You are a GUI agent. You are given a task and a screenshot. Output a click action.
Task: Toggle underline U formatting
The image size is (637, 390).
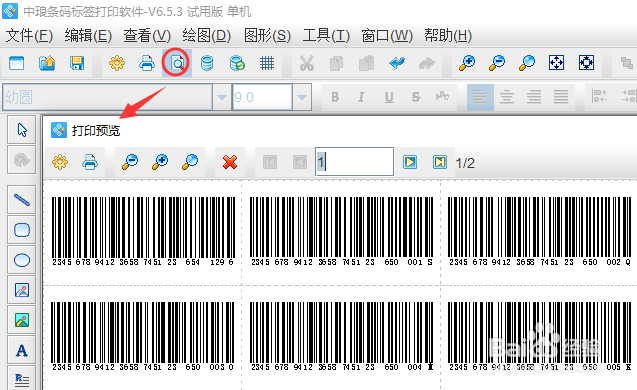pos(389,97)
